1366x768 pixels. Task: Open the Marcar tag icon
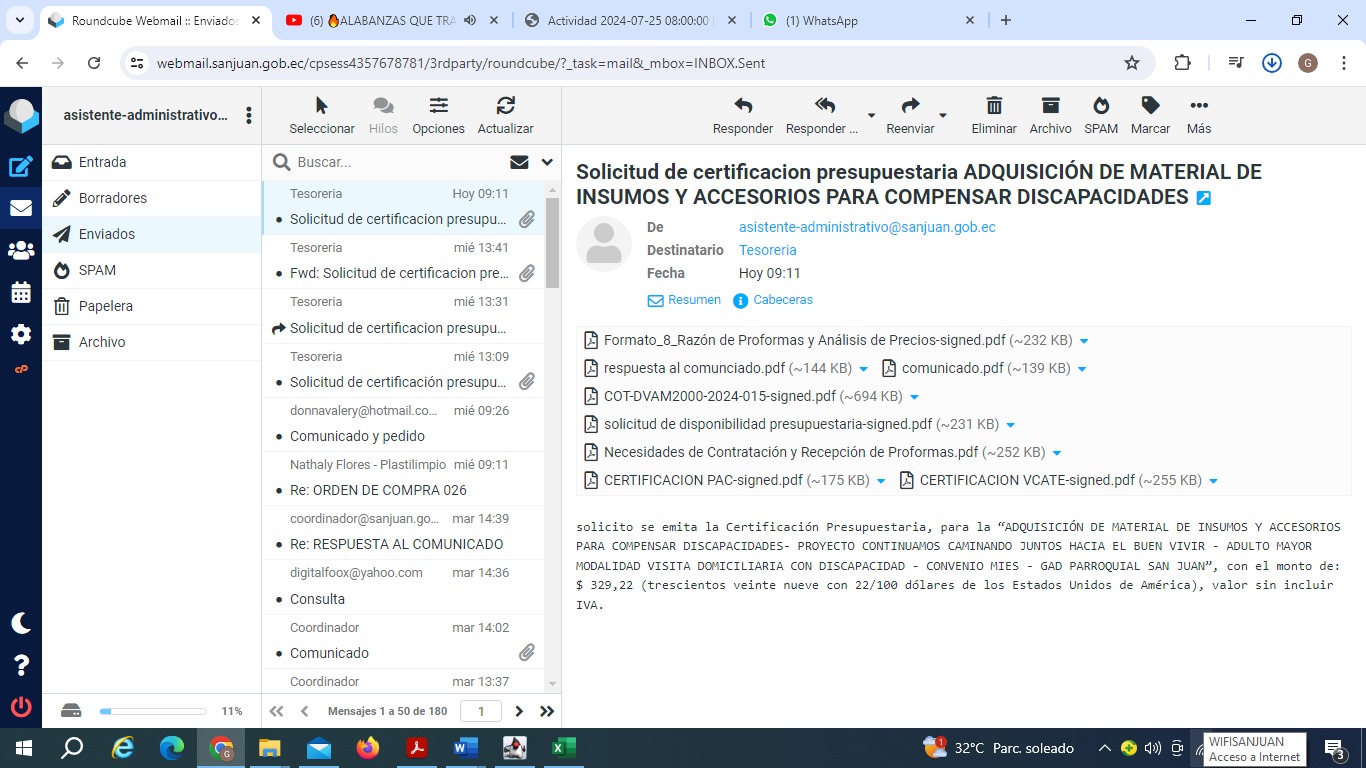(1150, 106)
